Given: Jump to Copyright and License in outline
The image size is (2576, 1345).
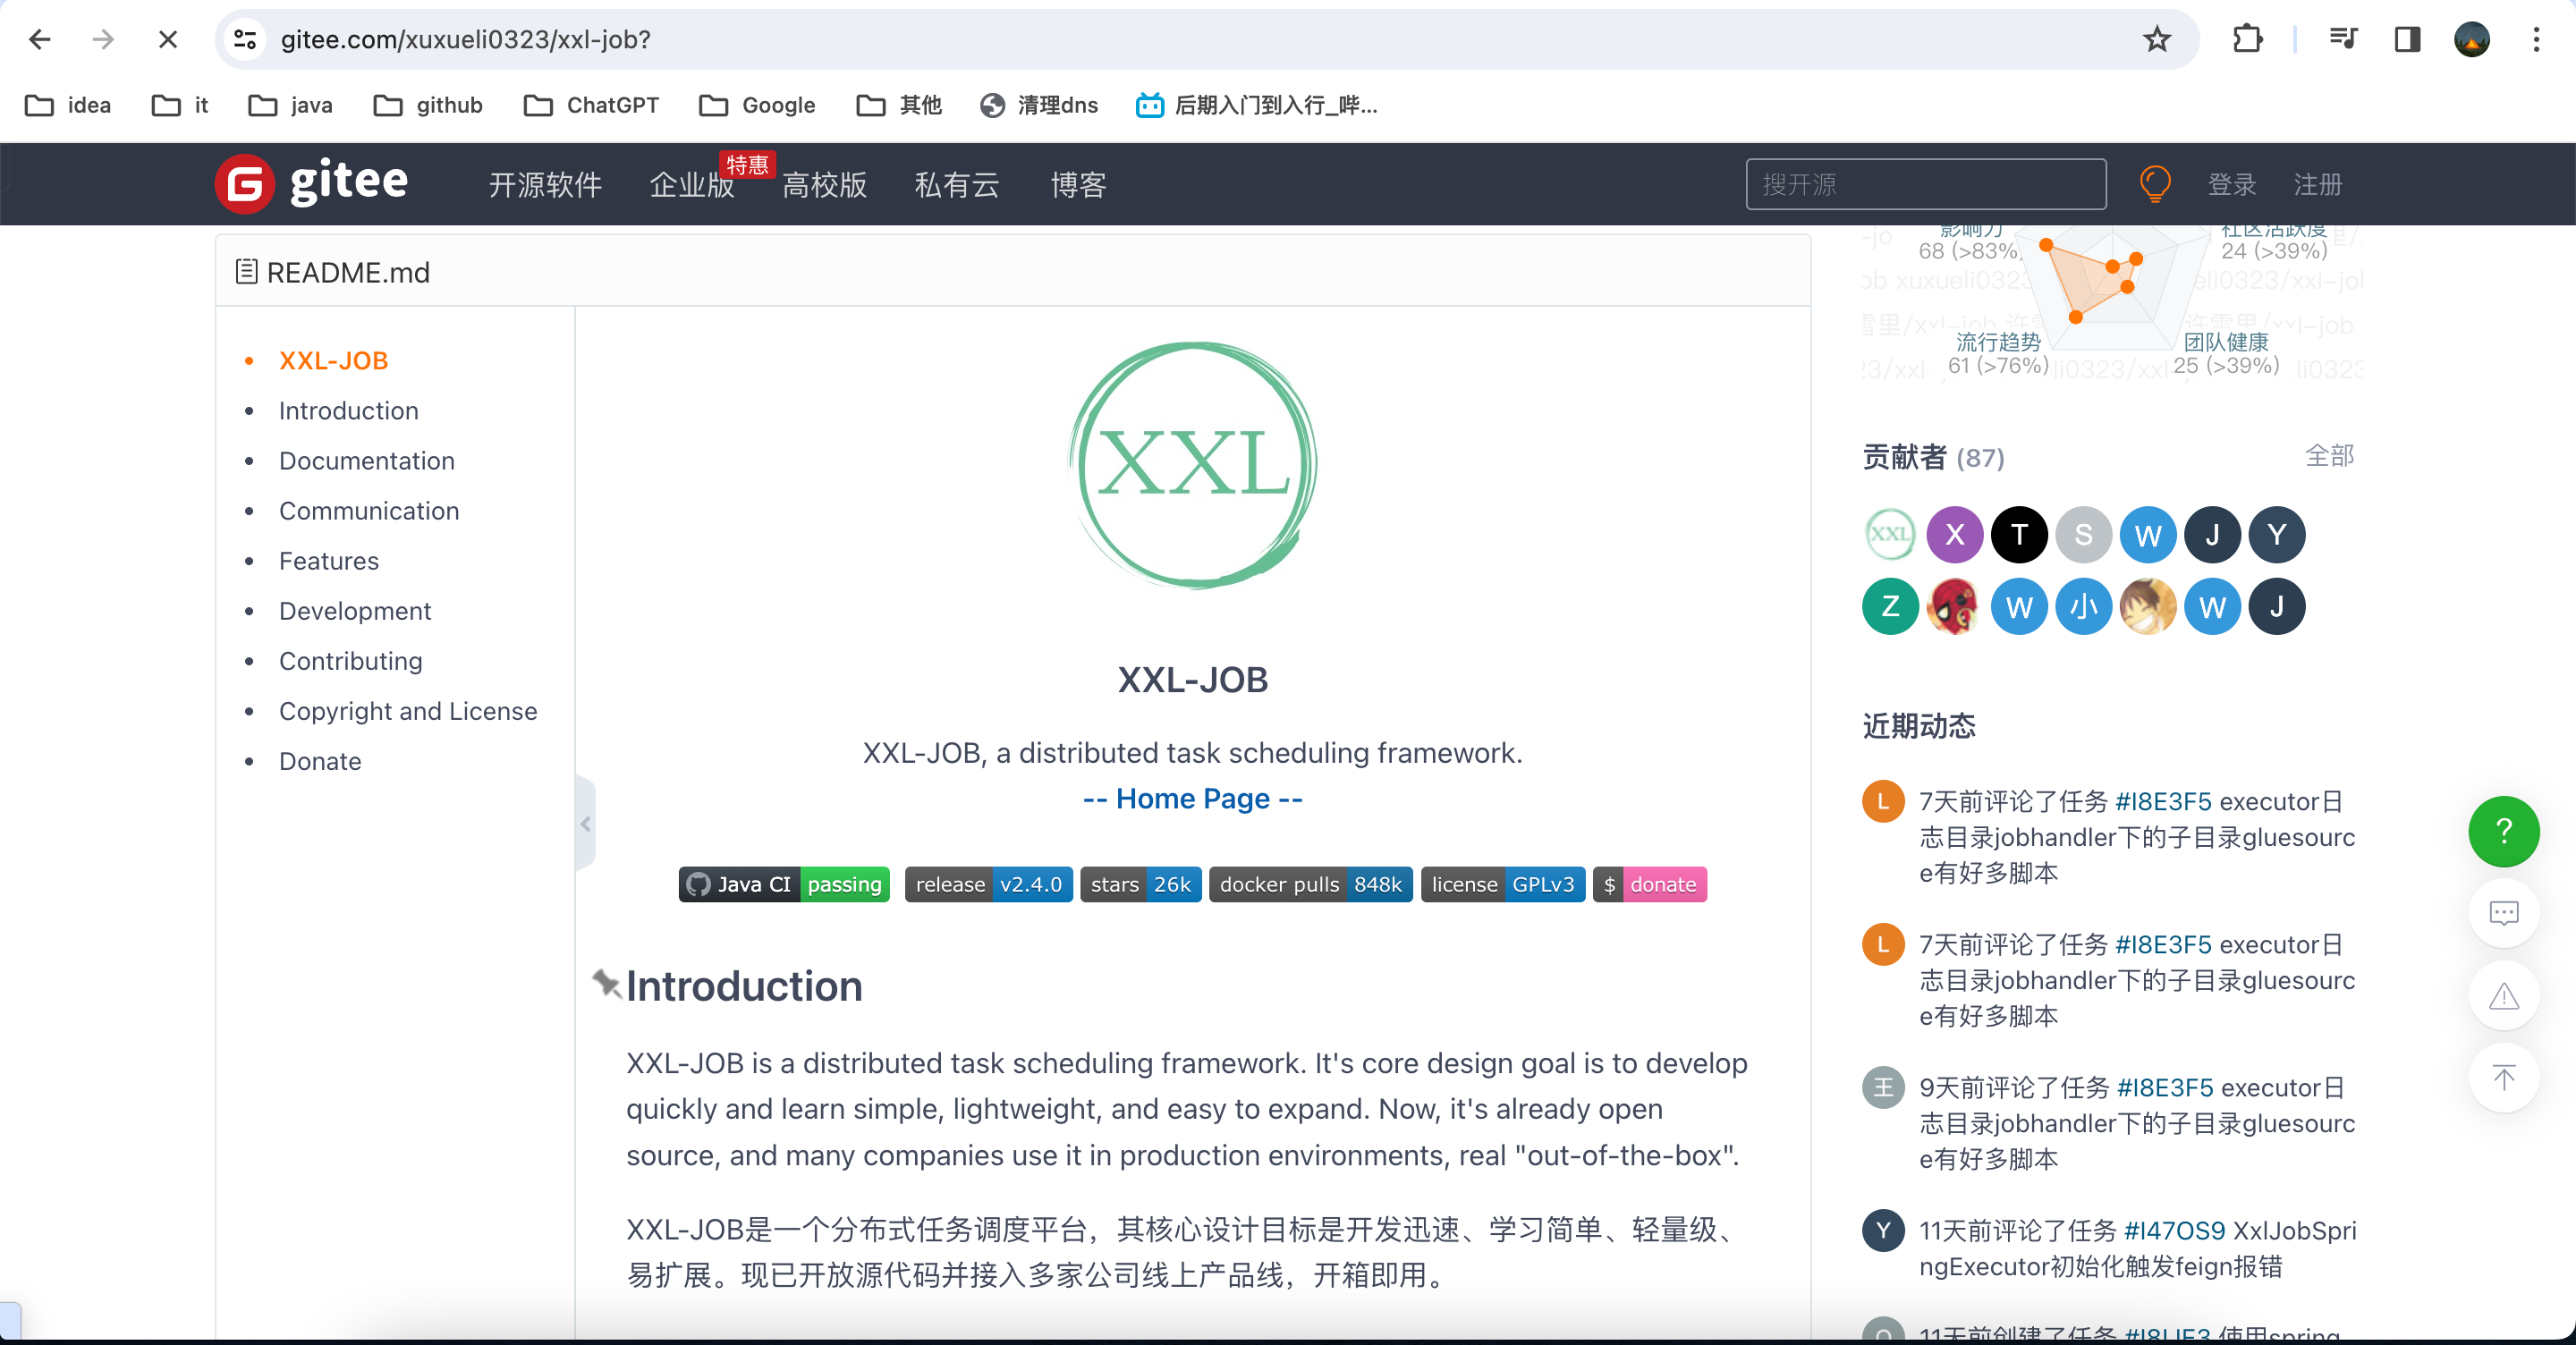Looking at the screenshot, I should click(407, 711).
